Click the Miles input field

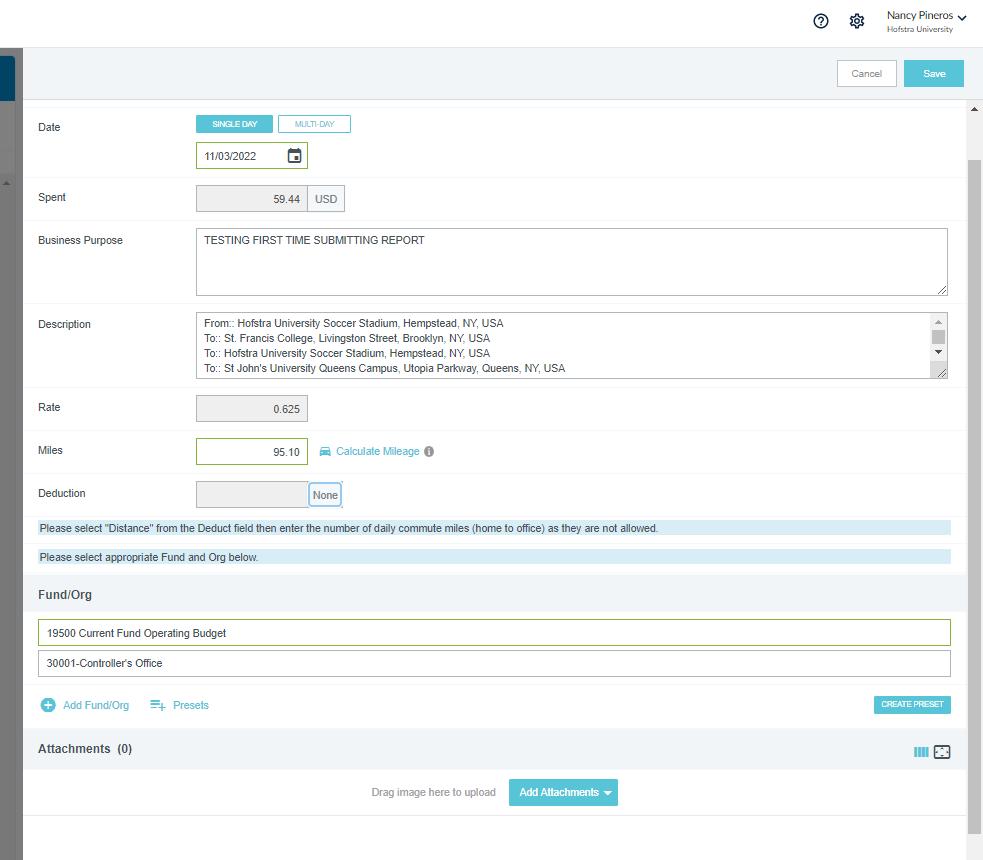[251, 451]
